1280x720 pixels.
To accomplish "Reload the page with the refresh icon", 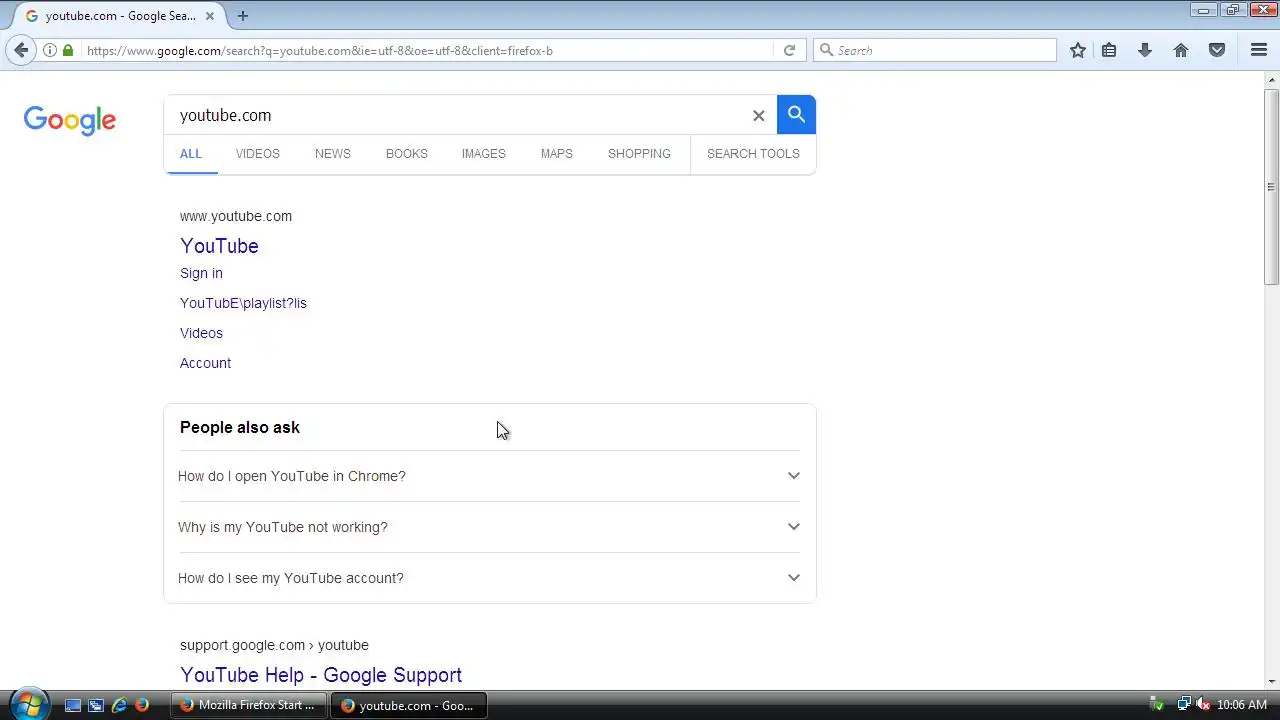I will (789, 50).
